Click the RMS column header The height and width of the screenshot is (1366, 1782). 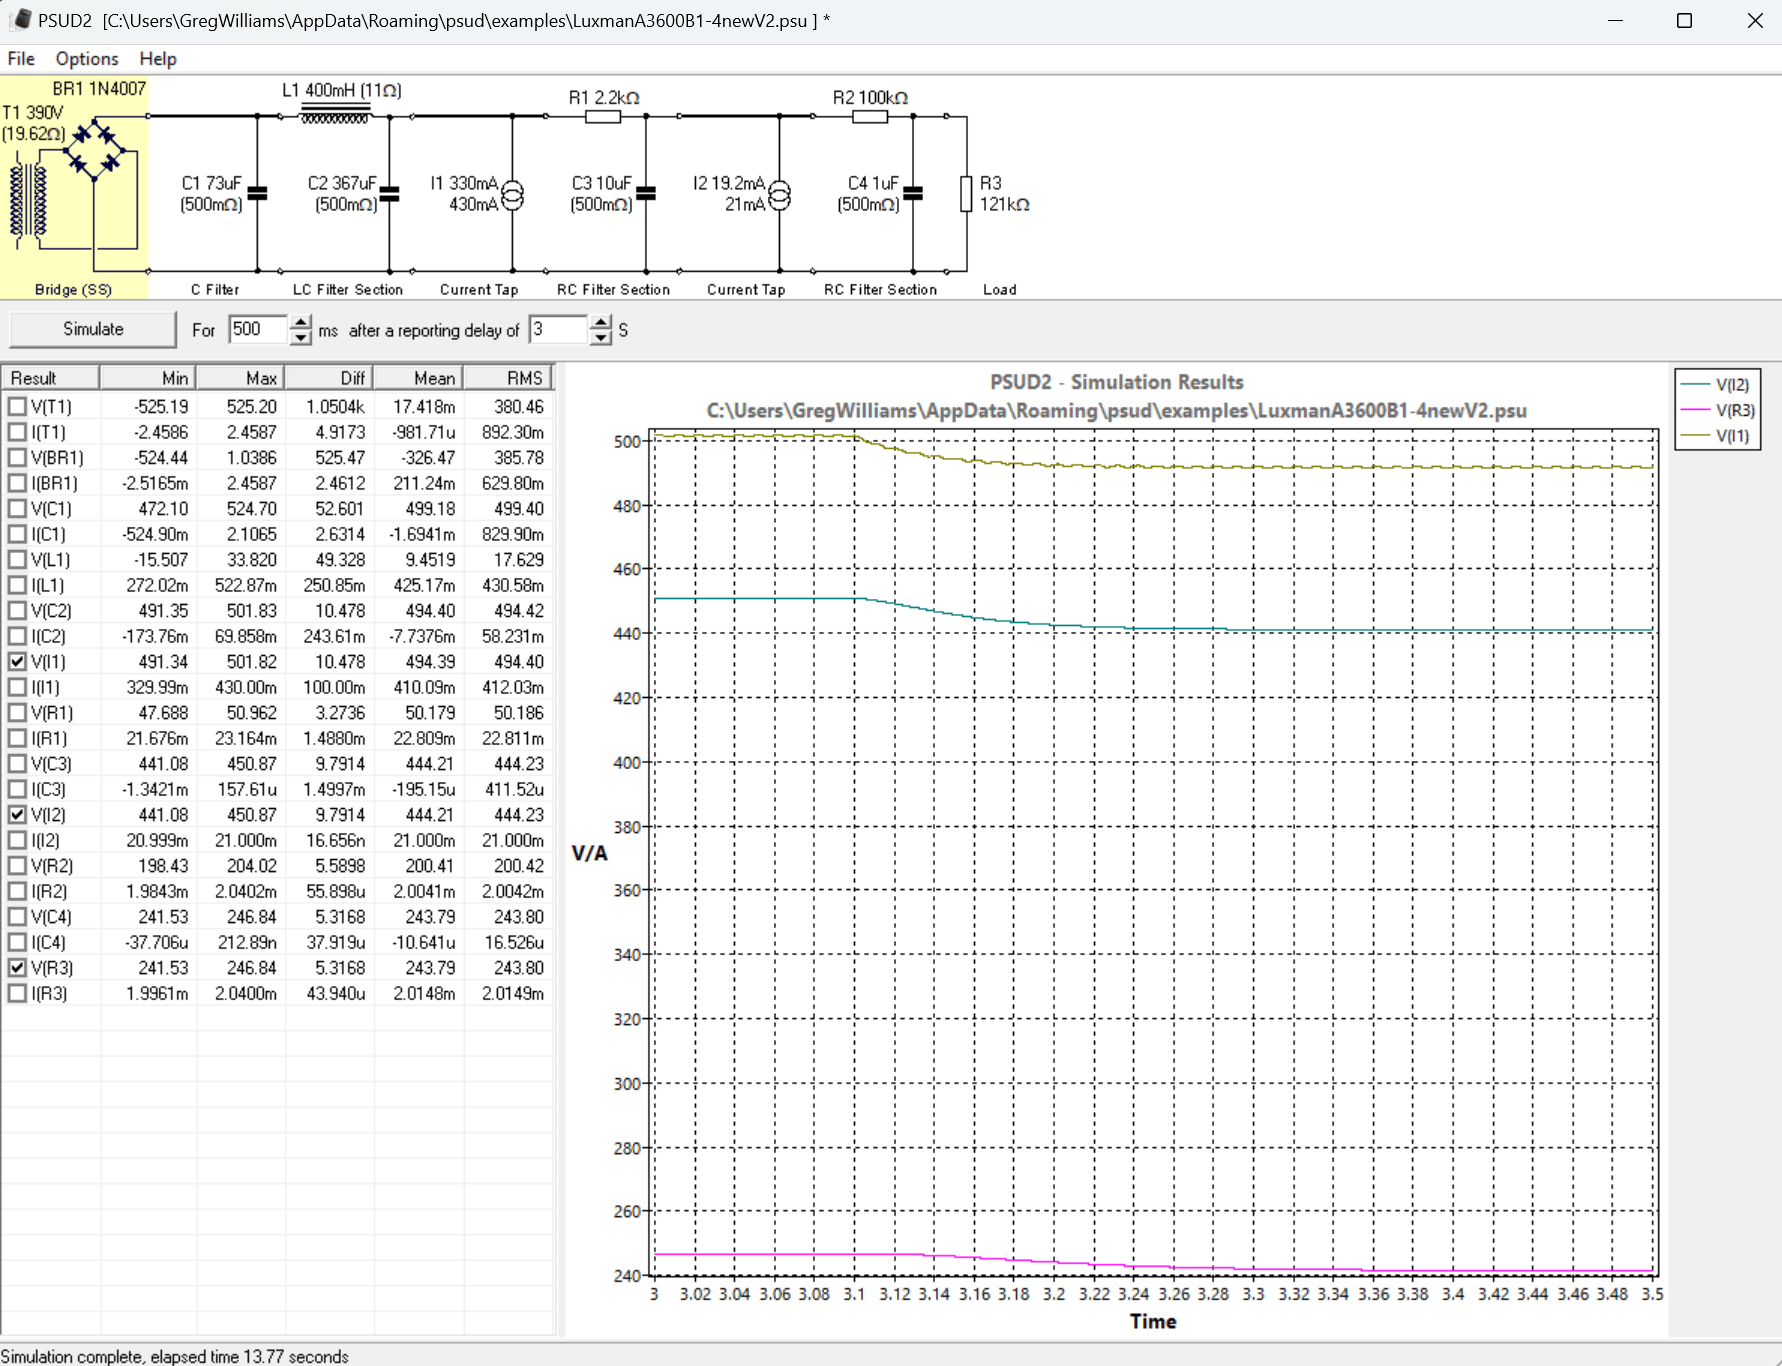point(507,378)
